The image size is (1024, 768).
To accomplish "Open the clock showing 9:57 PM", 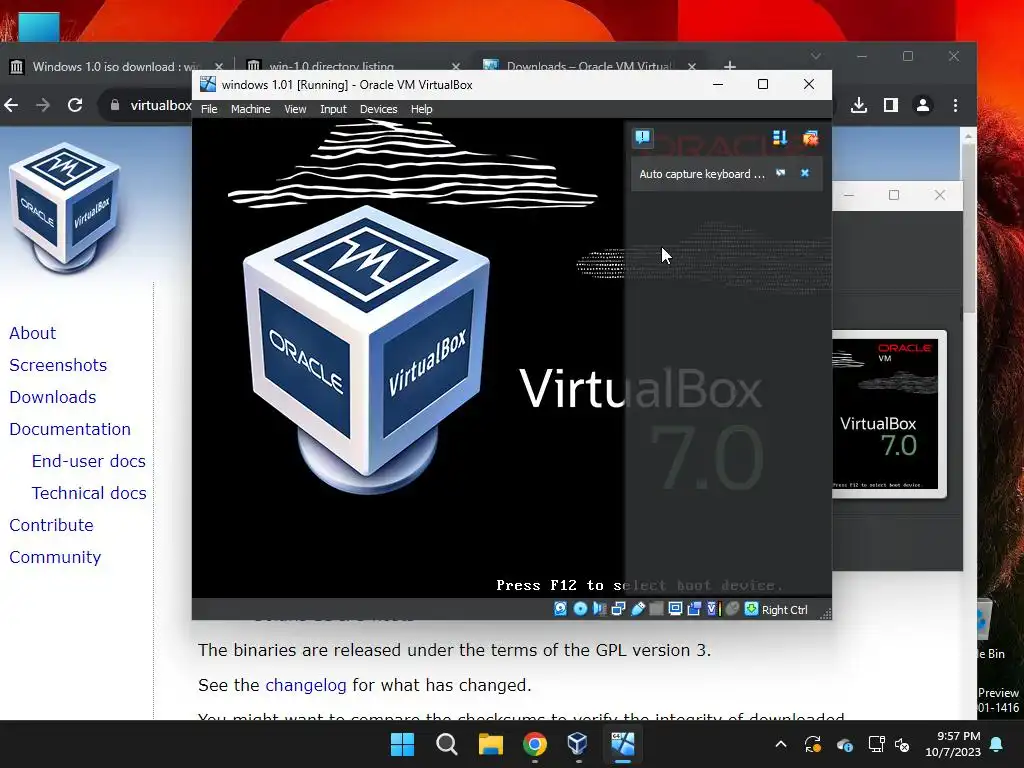I will [x=953, y=744].
